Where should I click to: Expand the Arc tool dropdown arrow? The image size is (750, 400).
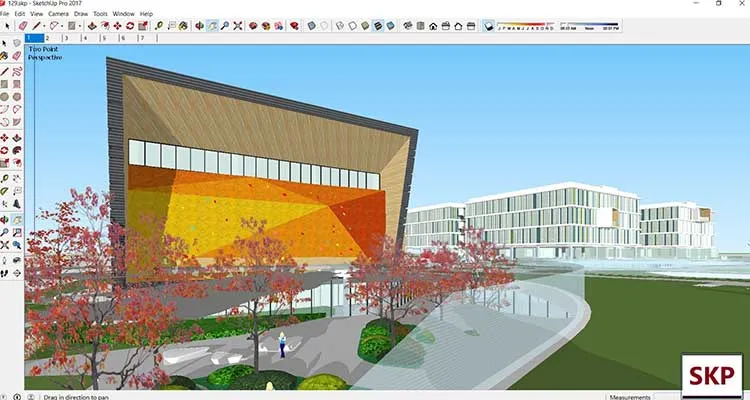pyautogui.click(x=62, y=26)
